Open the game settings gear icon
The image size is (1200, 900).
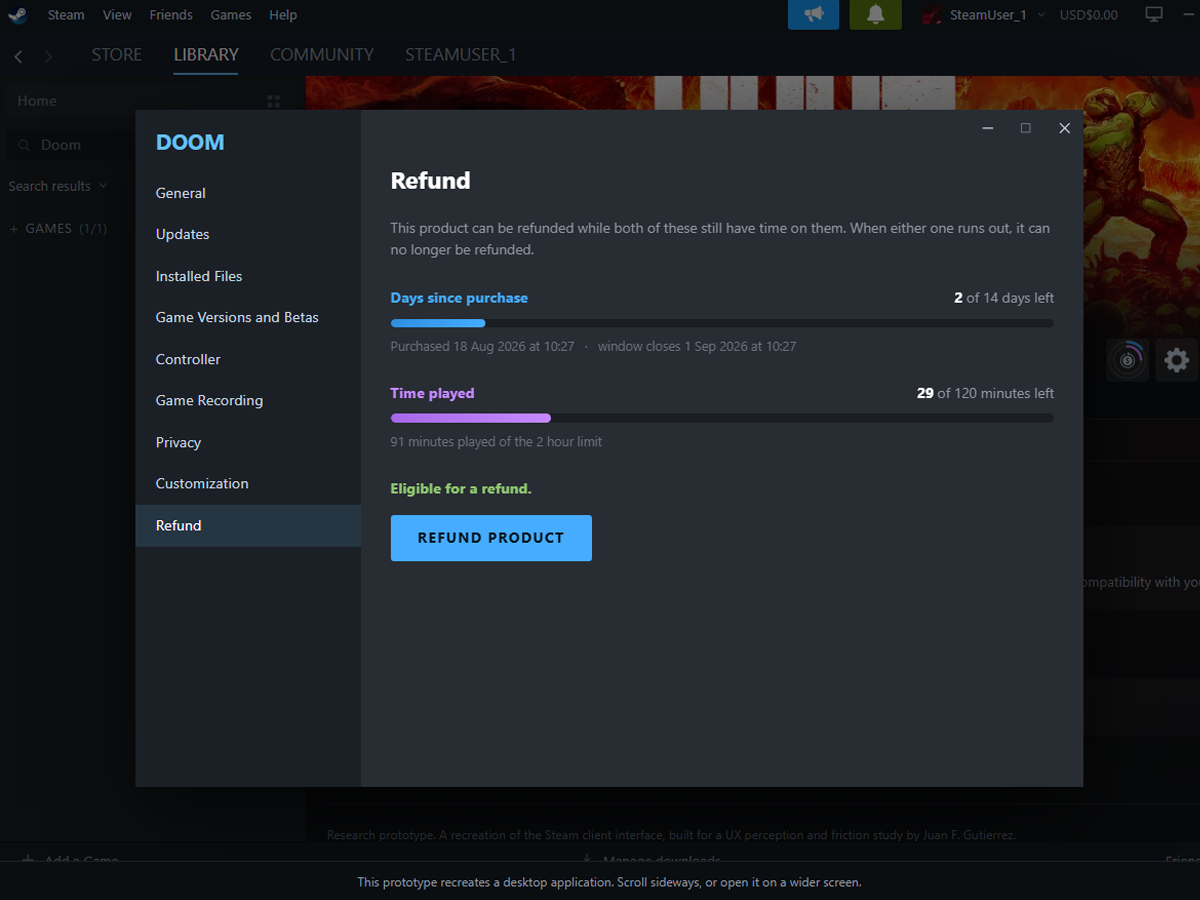(1177, 360)
